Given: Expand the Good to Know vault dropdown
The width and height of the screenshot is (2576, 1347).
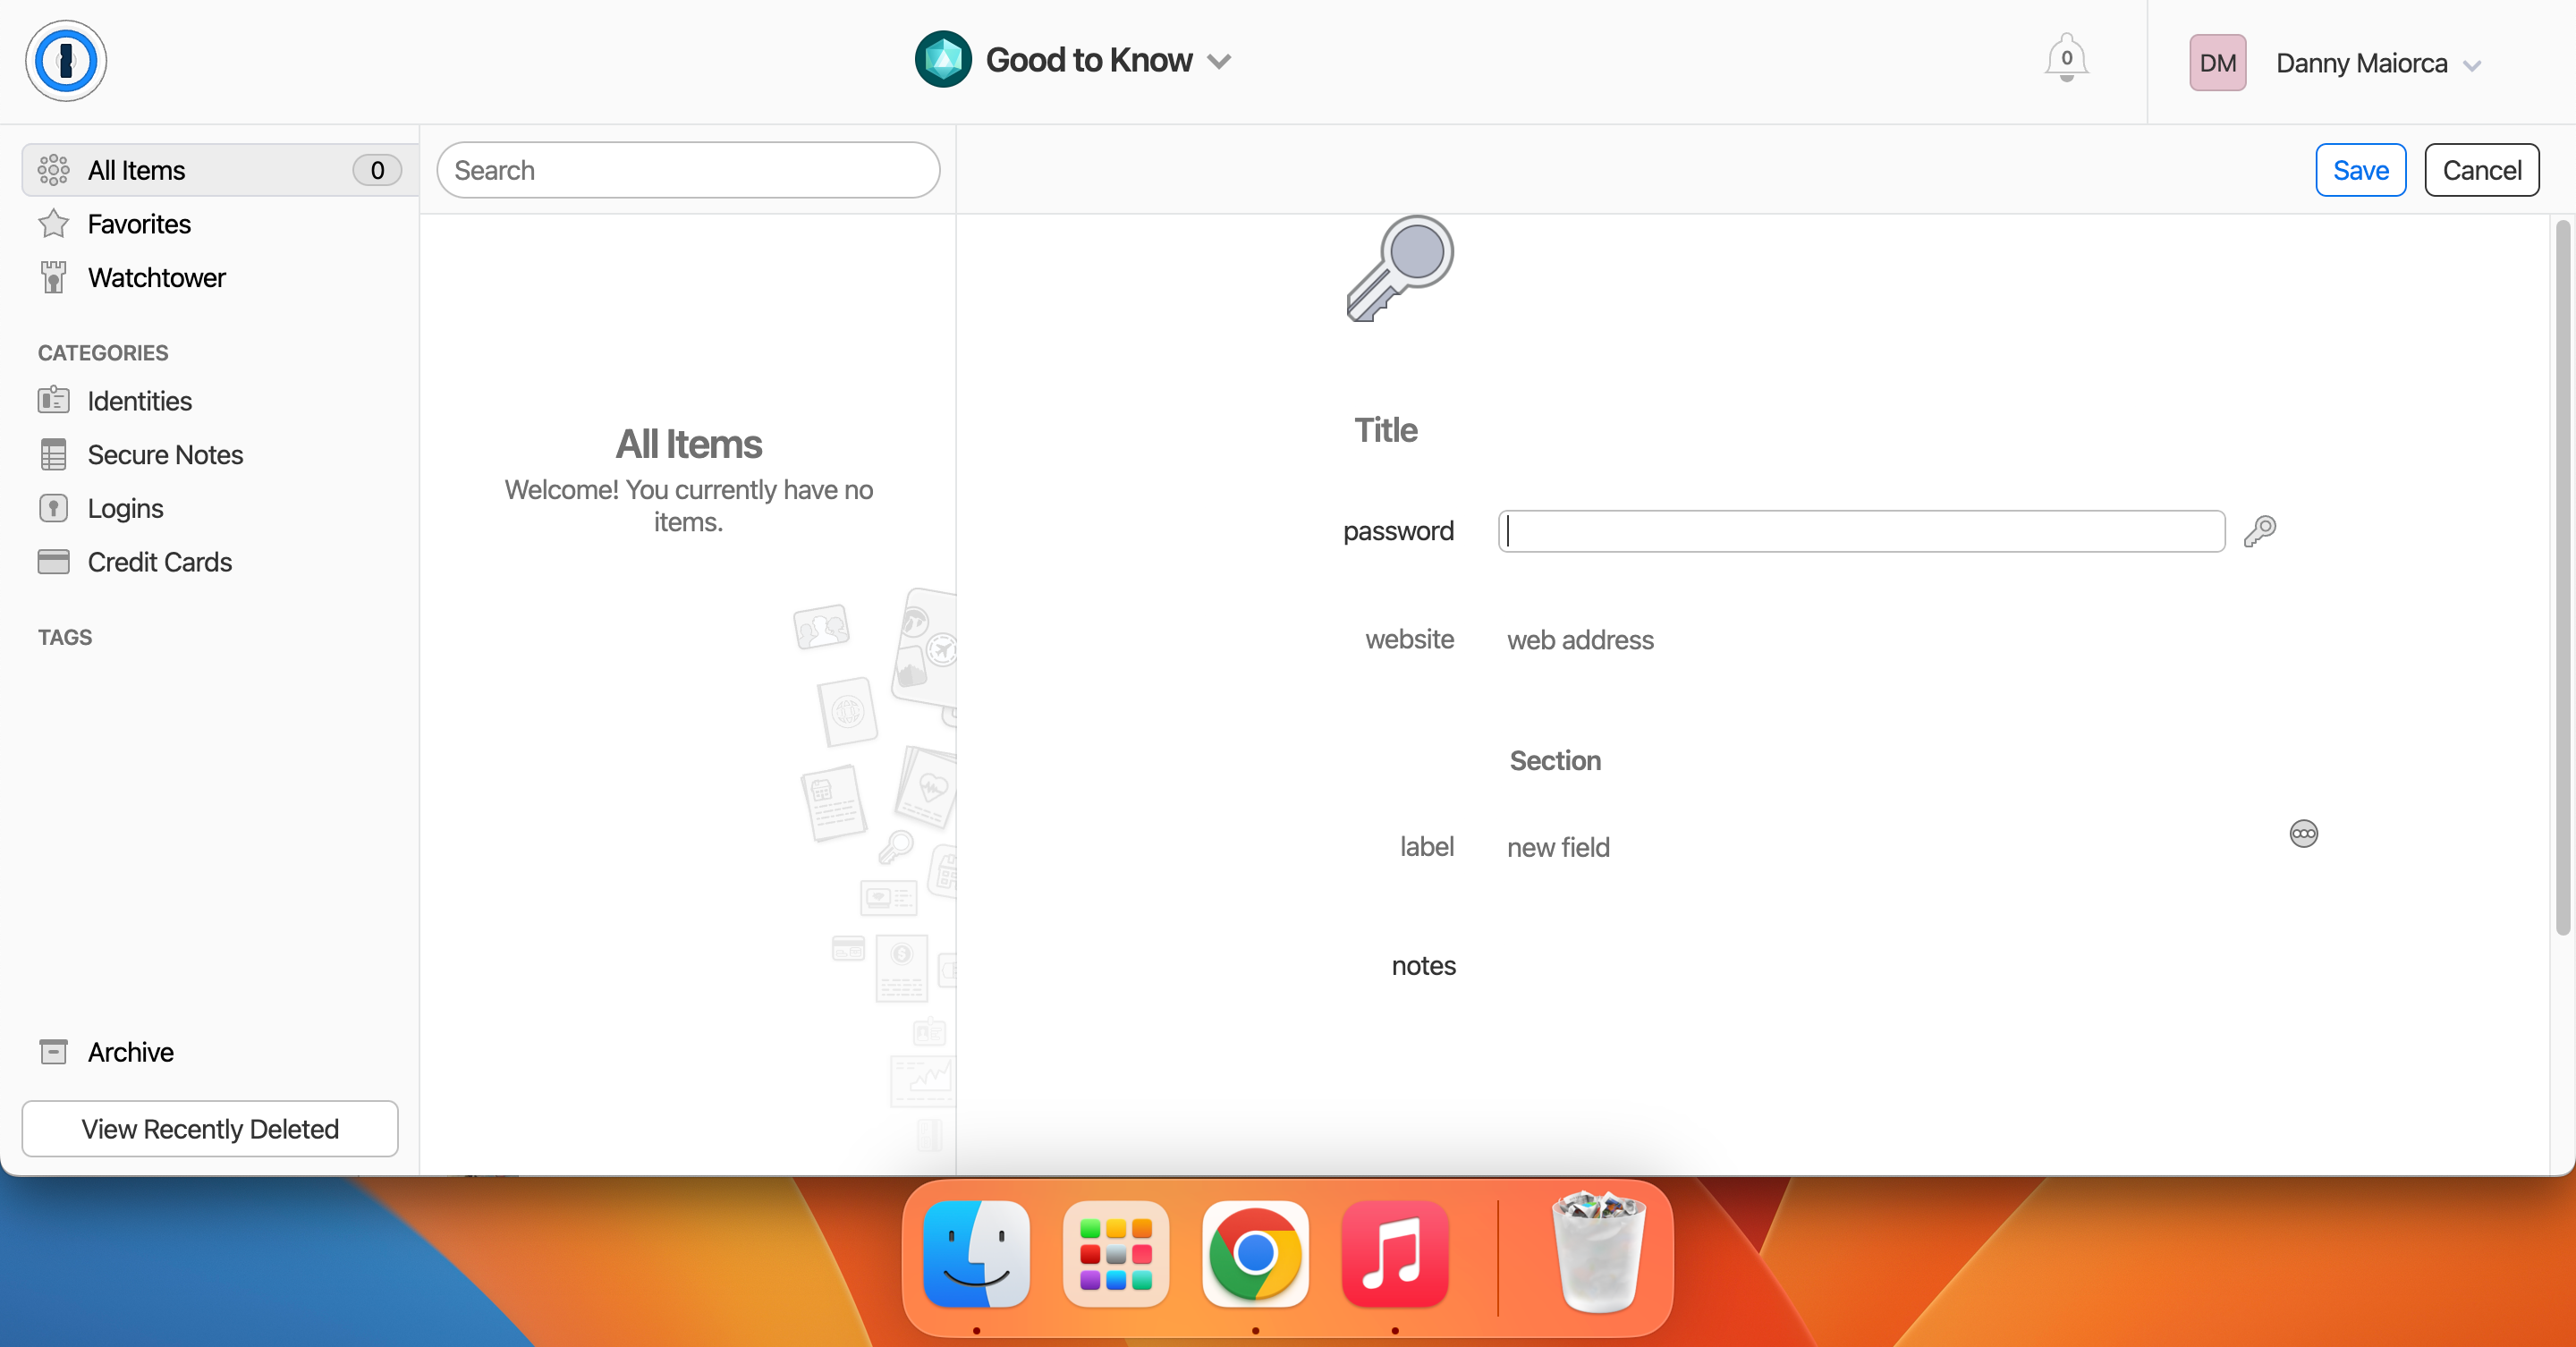Looking at the screenshot, I should pos(1218,62).
